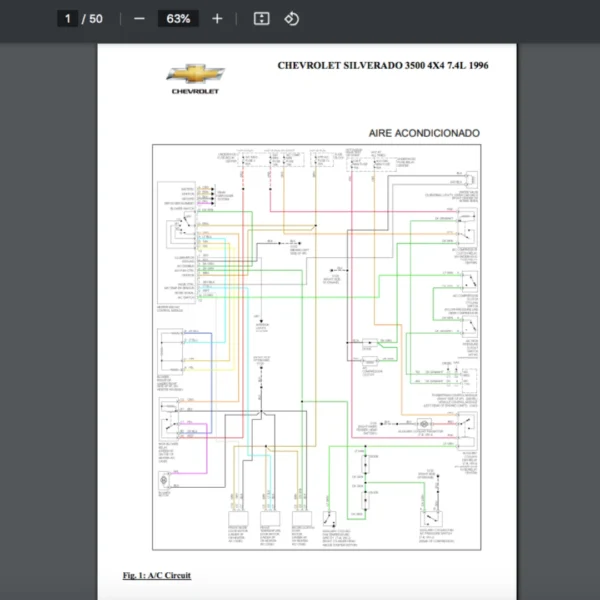Click the 63% zoom level field
The image size is (600, 600).
(179, 19)
